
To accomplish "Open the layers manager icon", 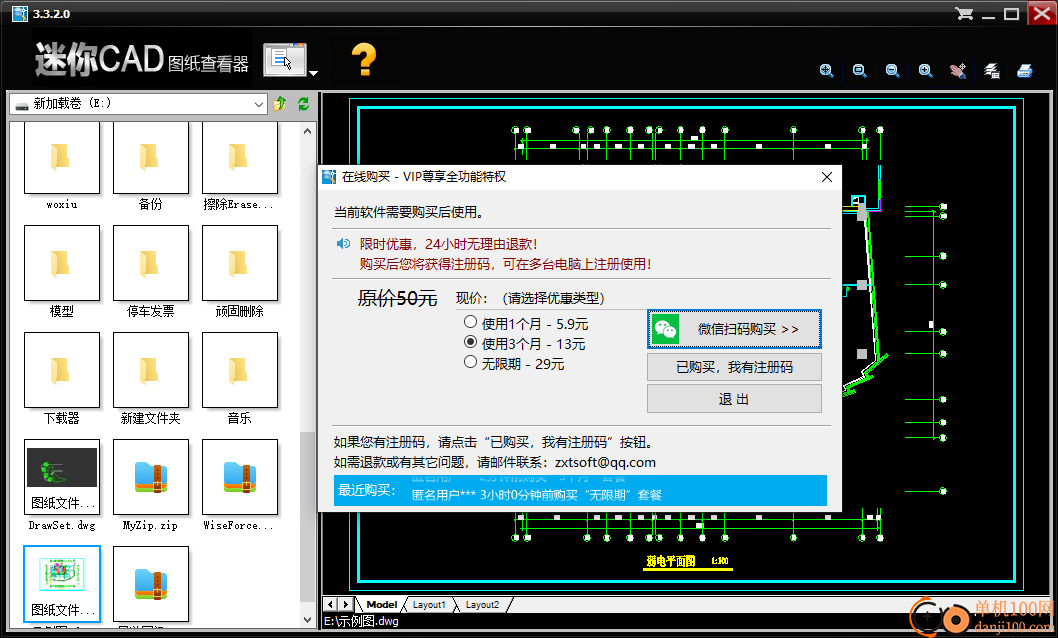I will pyautogui.click(x=991, y=71).
